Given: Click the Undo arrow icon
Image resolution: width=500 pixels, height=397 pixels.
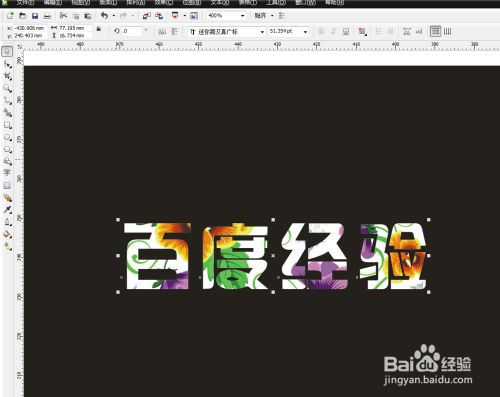Looking at the screenshot, I should pos(104,16).
